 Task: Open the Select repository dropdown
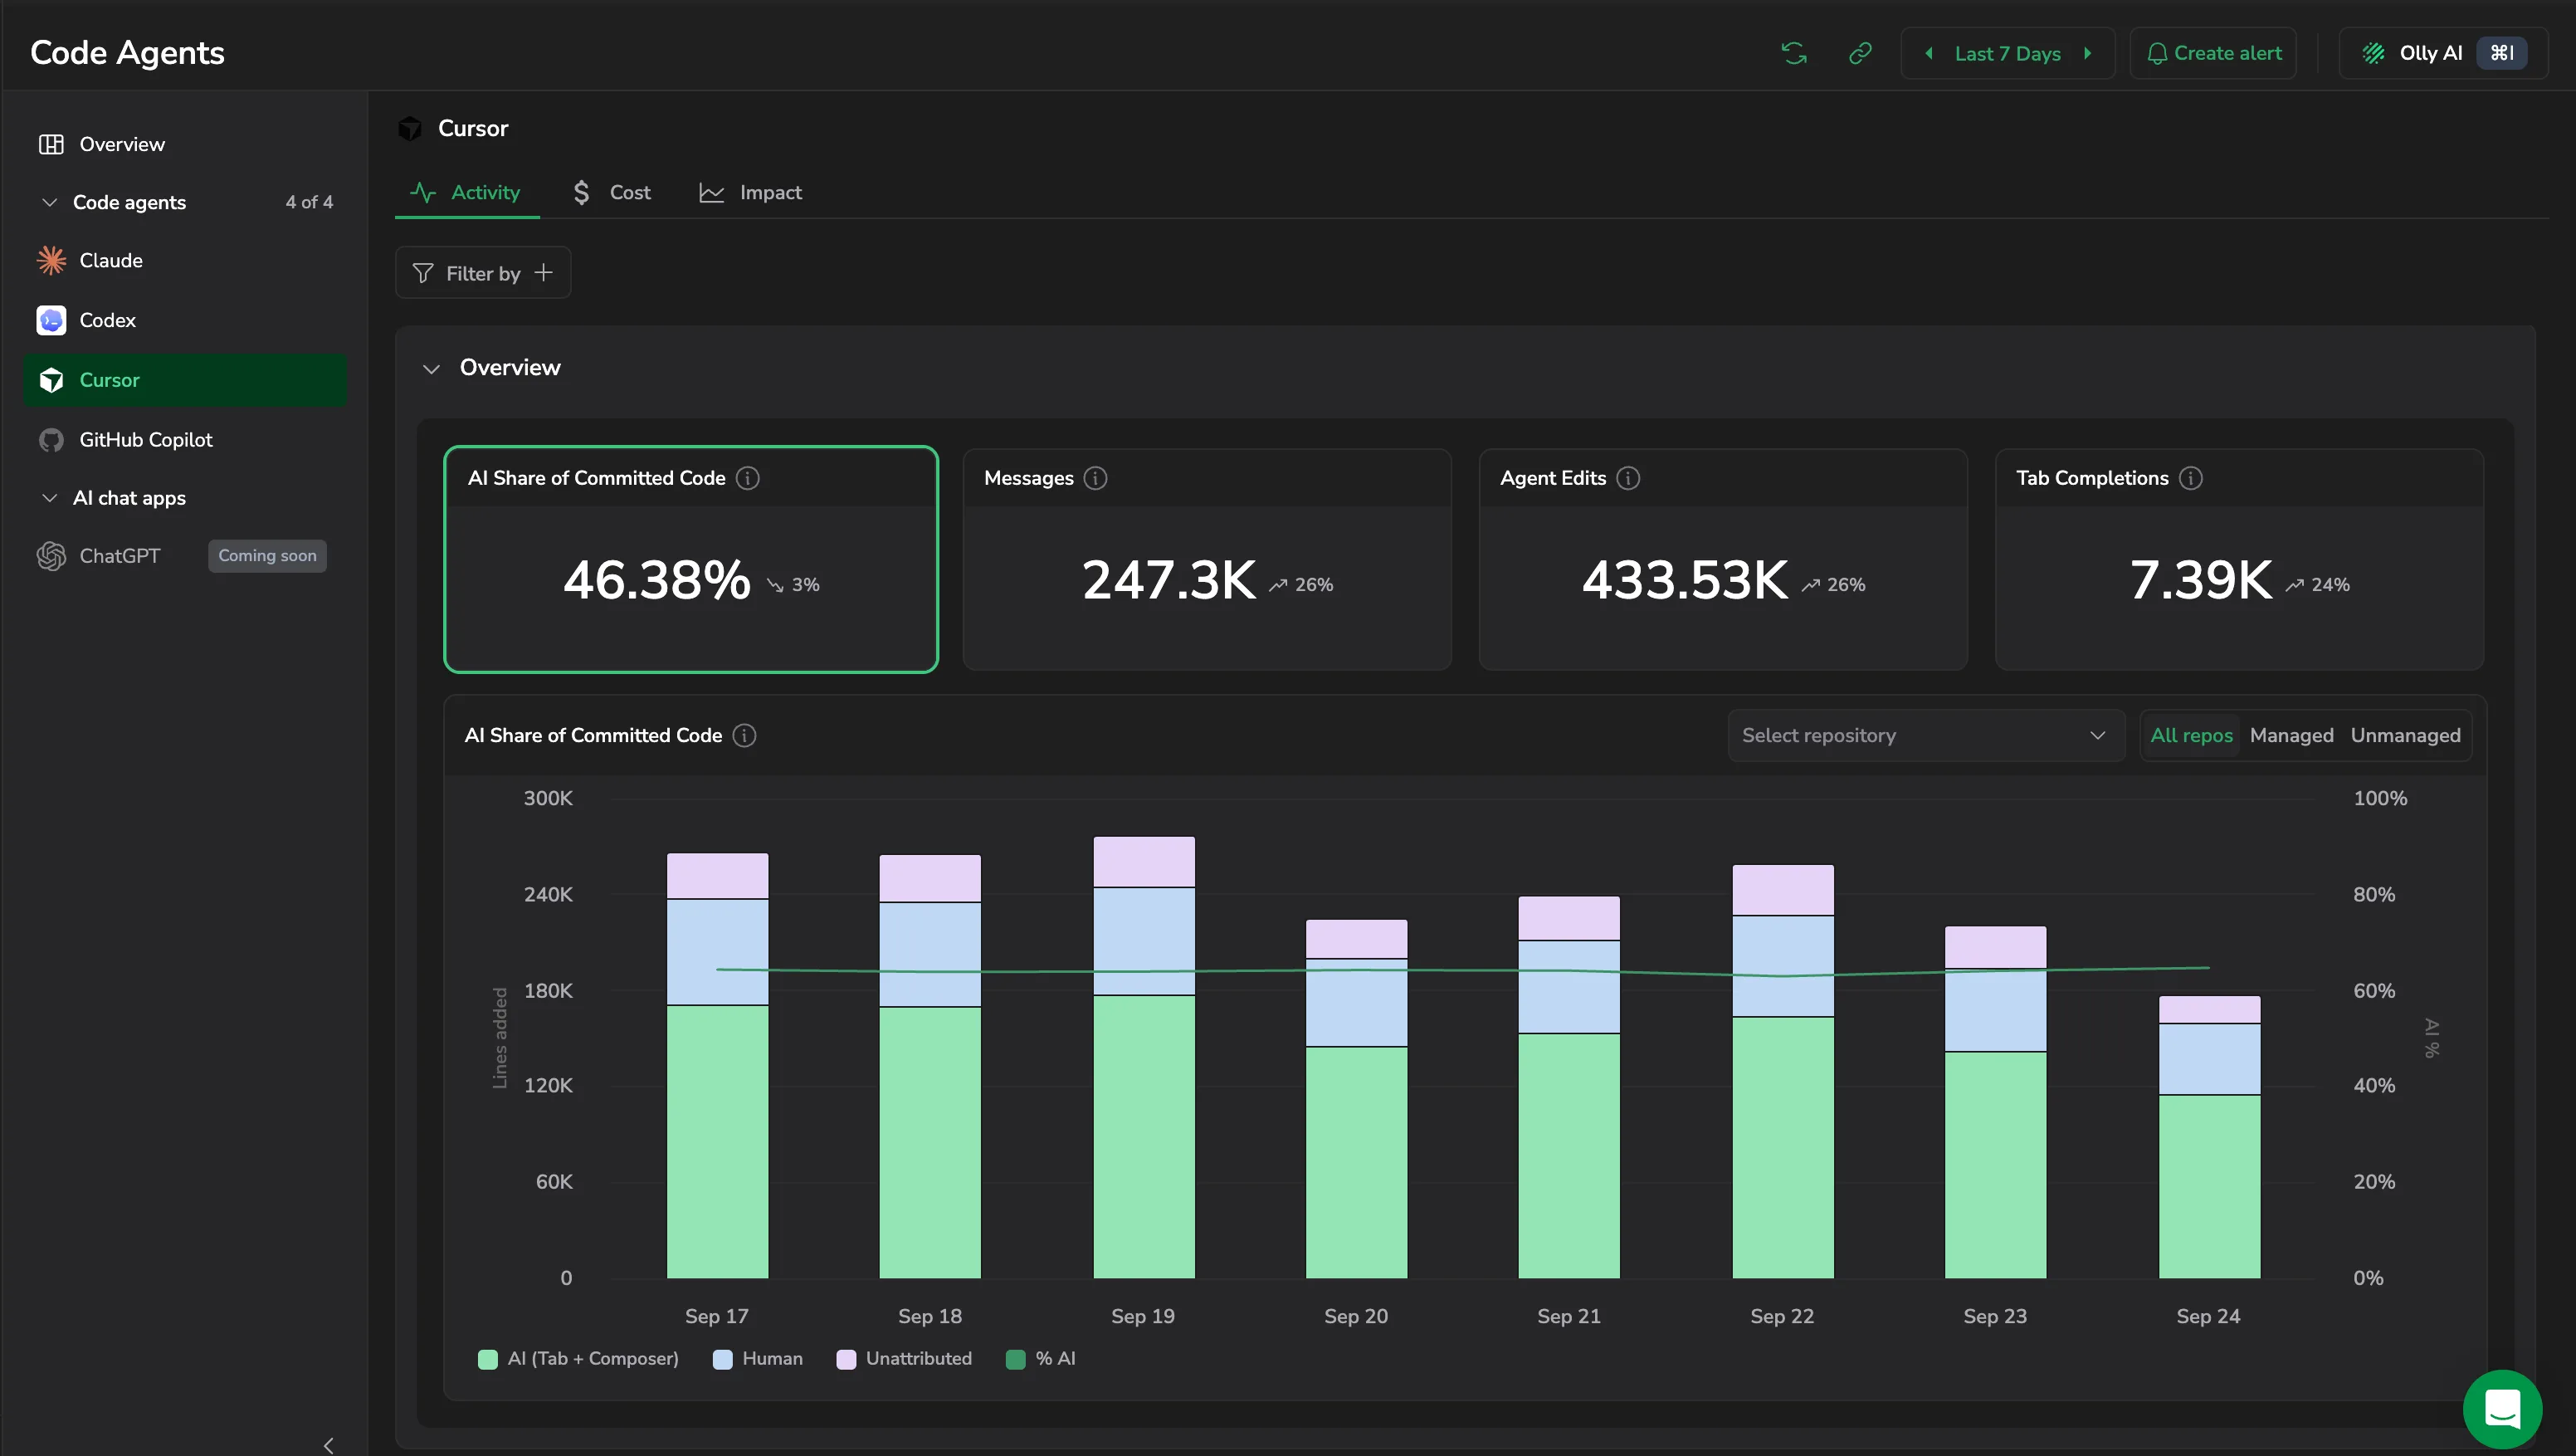[x=1926, y=735]
